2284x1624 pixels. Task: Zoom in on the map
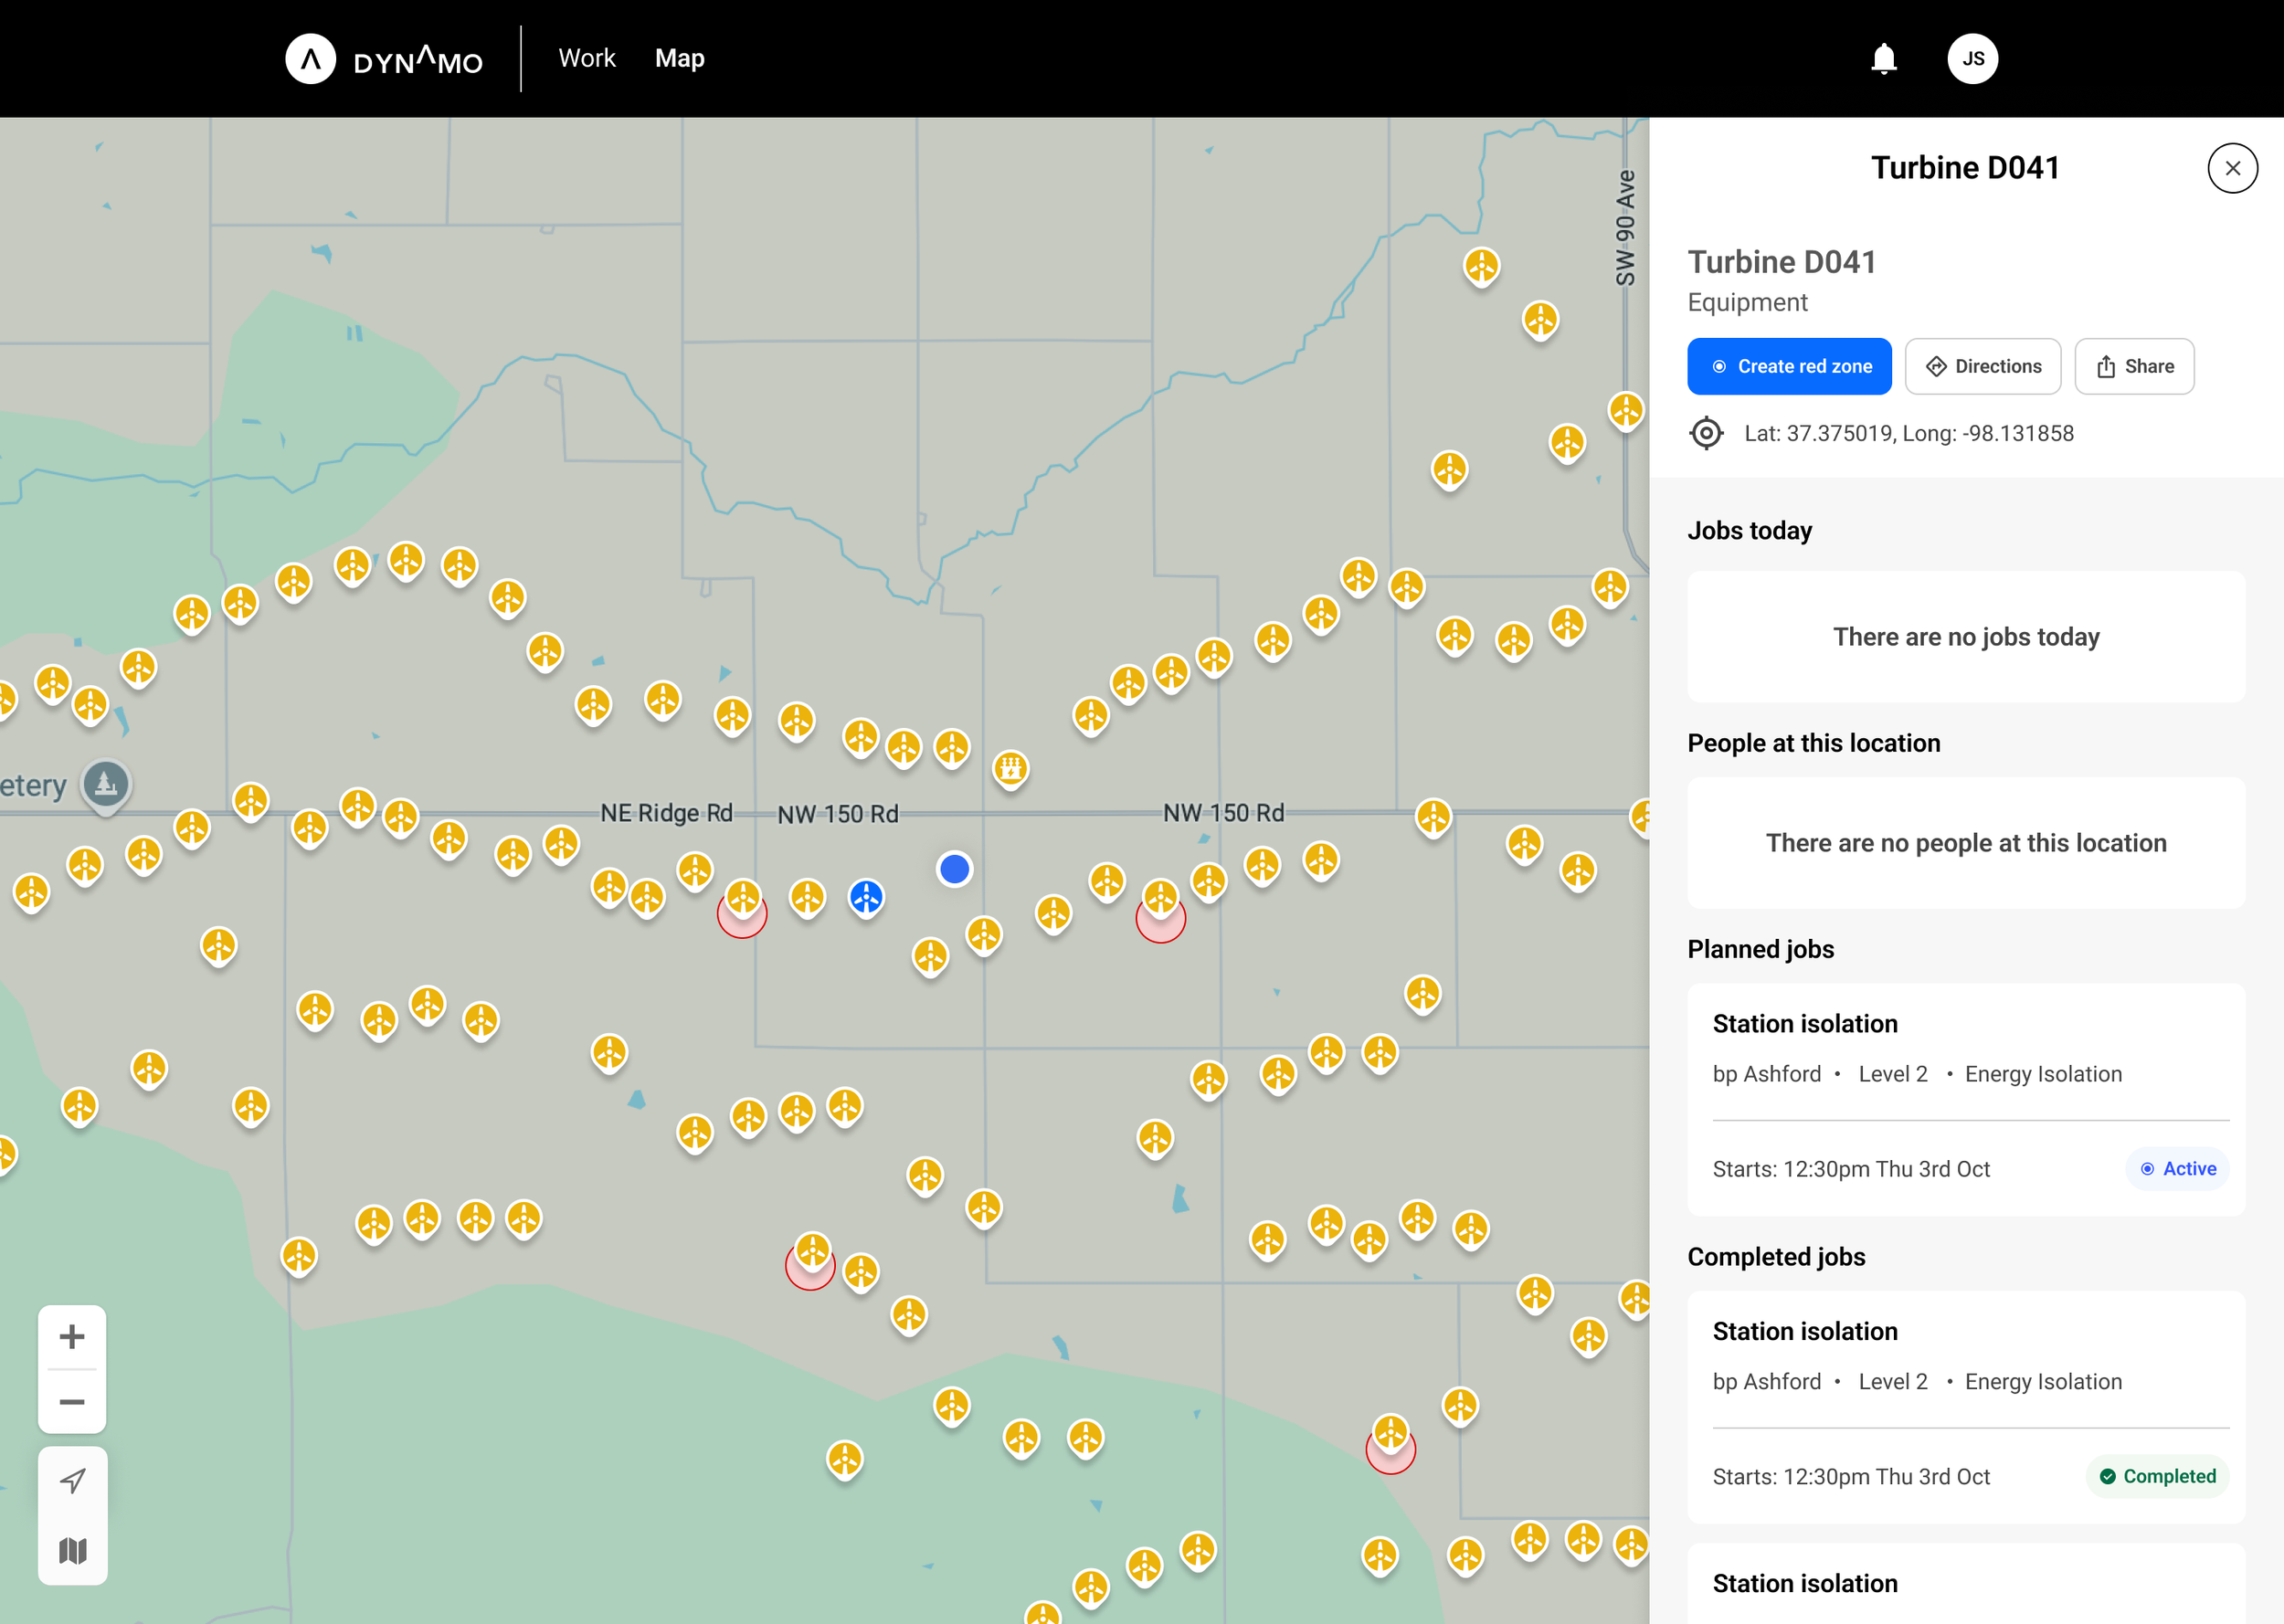pos(71,1336)
